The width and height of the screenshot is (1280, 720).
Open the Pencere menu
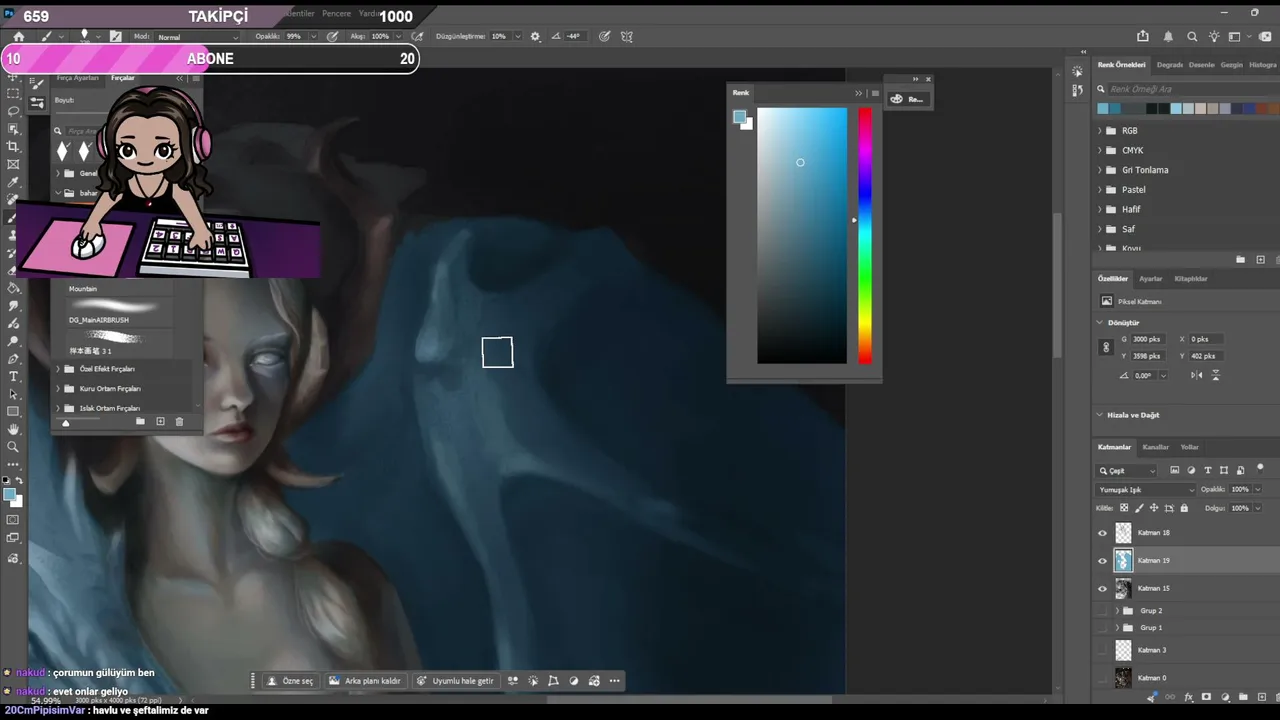(336, 15)
